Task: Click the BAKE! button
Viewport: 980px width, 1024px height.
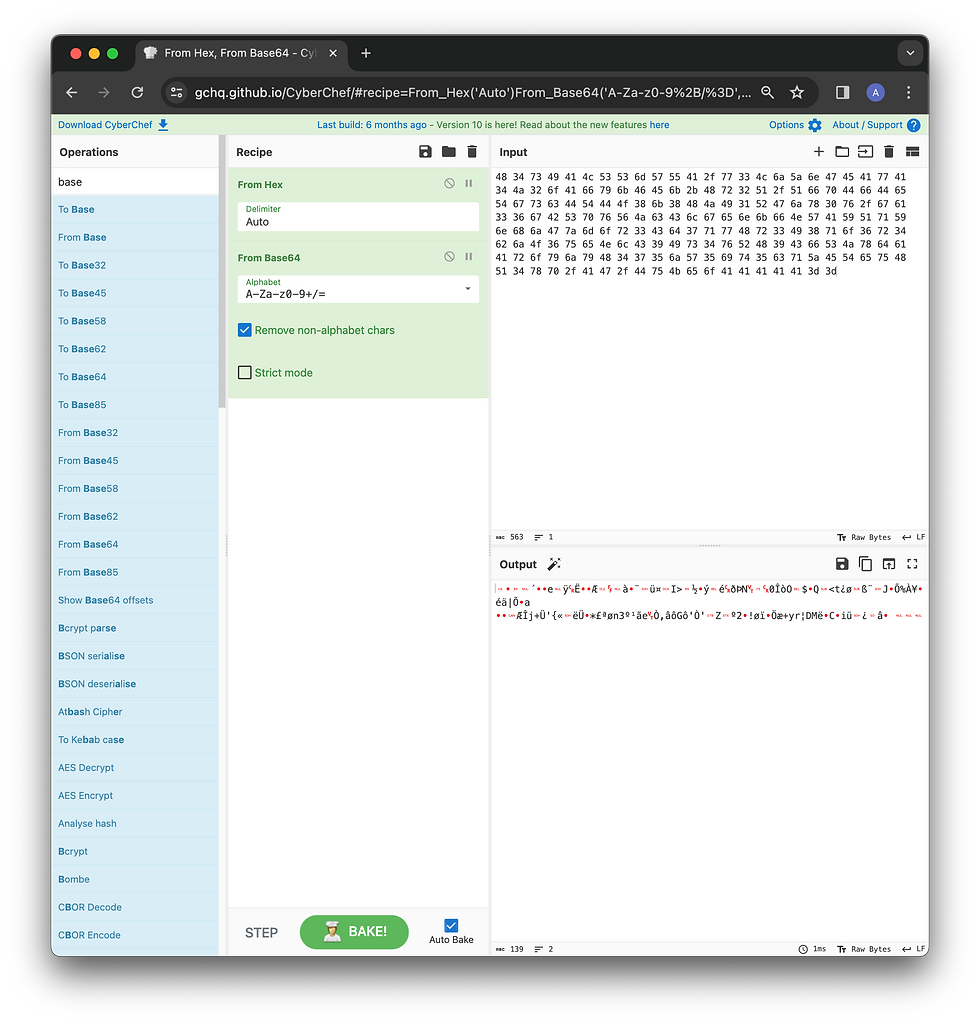Action: click(x=354, y=932)
